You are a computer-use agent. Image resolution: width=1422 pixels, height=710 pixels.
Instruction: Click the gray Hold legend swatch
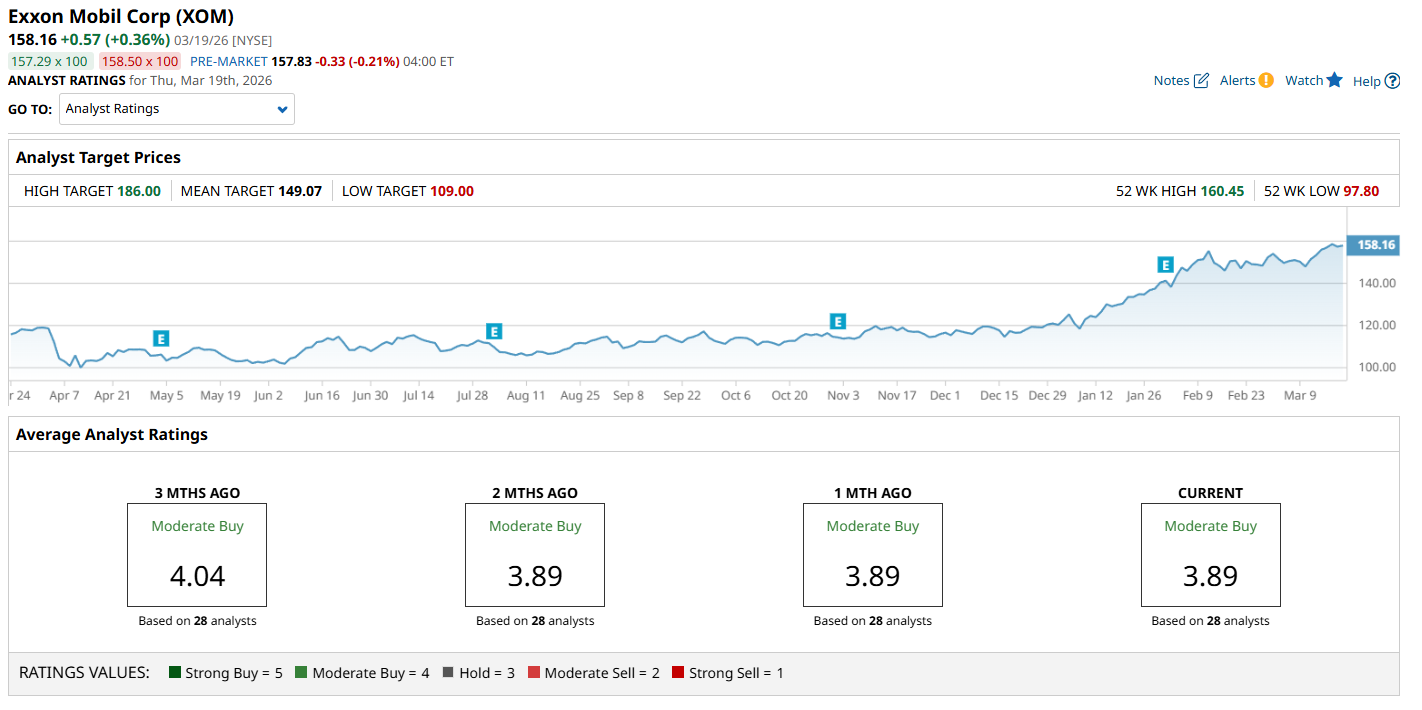click(x=448, y=673)
